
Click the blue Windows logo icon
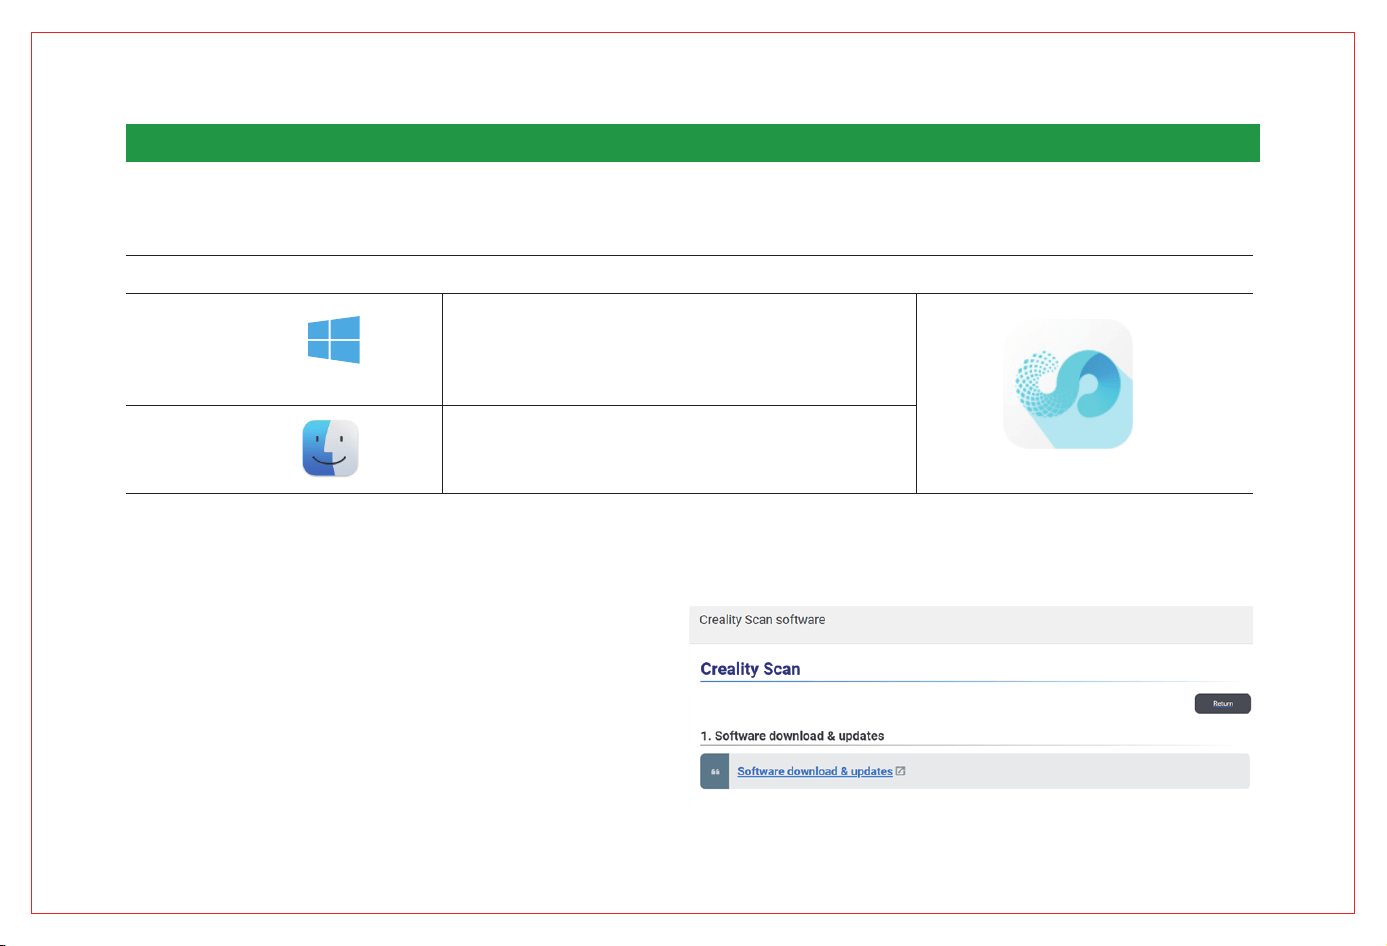pyautogui.click(x=334, y=340)
